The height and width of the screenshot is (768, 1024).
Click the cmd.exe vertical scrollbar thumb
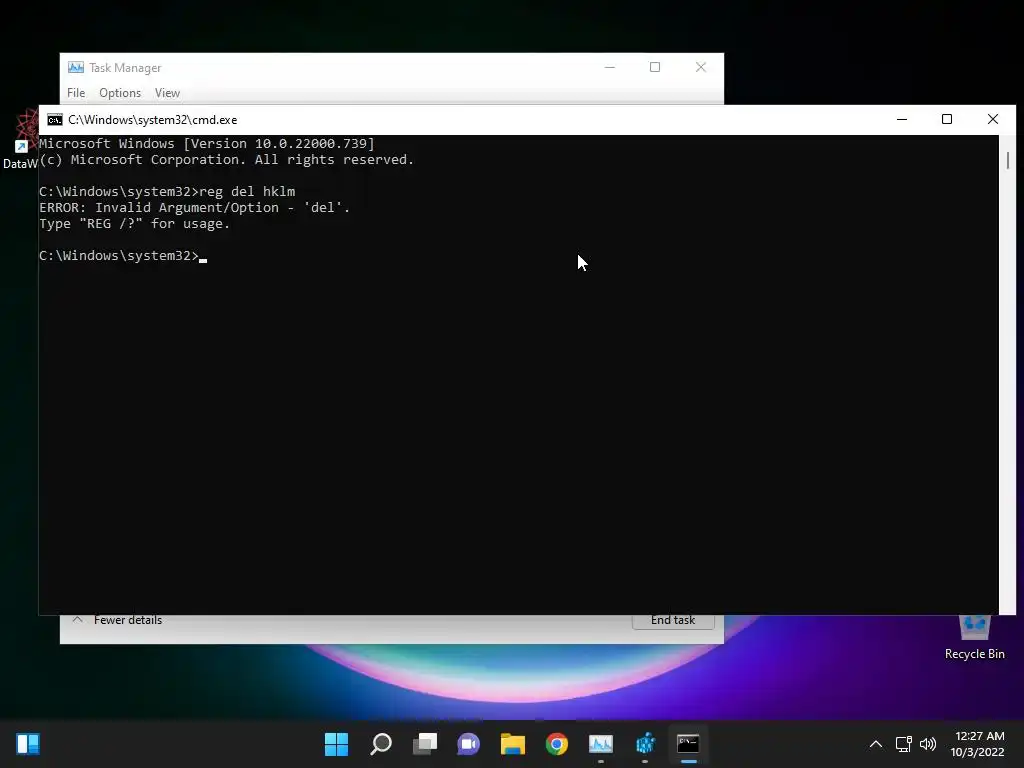click(1008, 160)
